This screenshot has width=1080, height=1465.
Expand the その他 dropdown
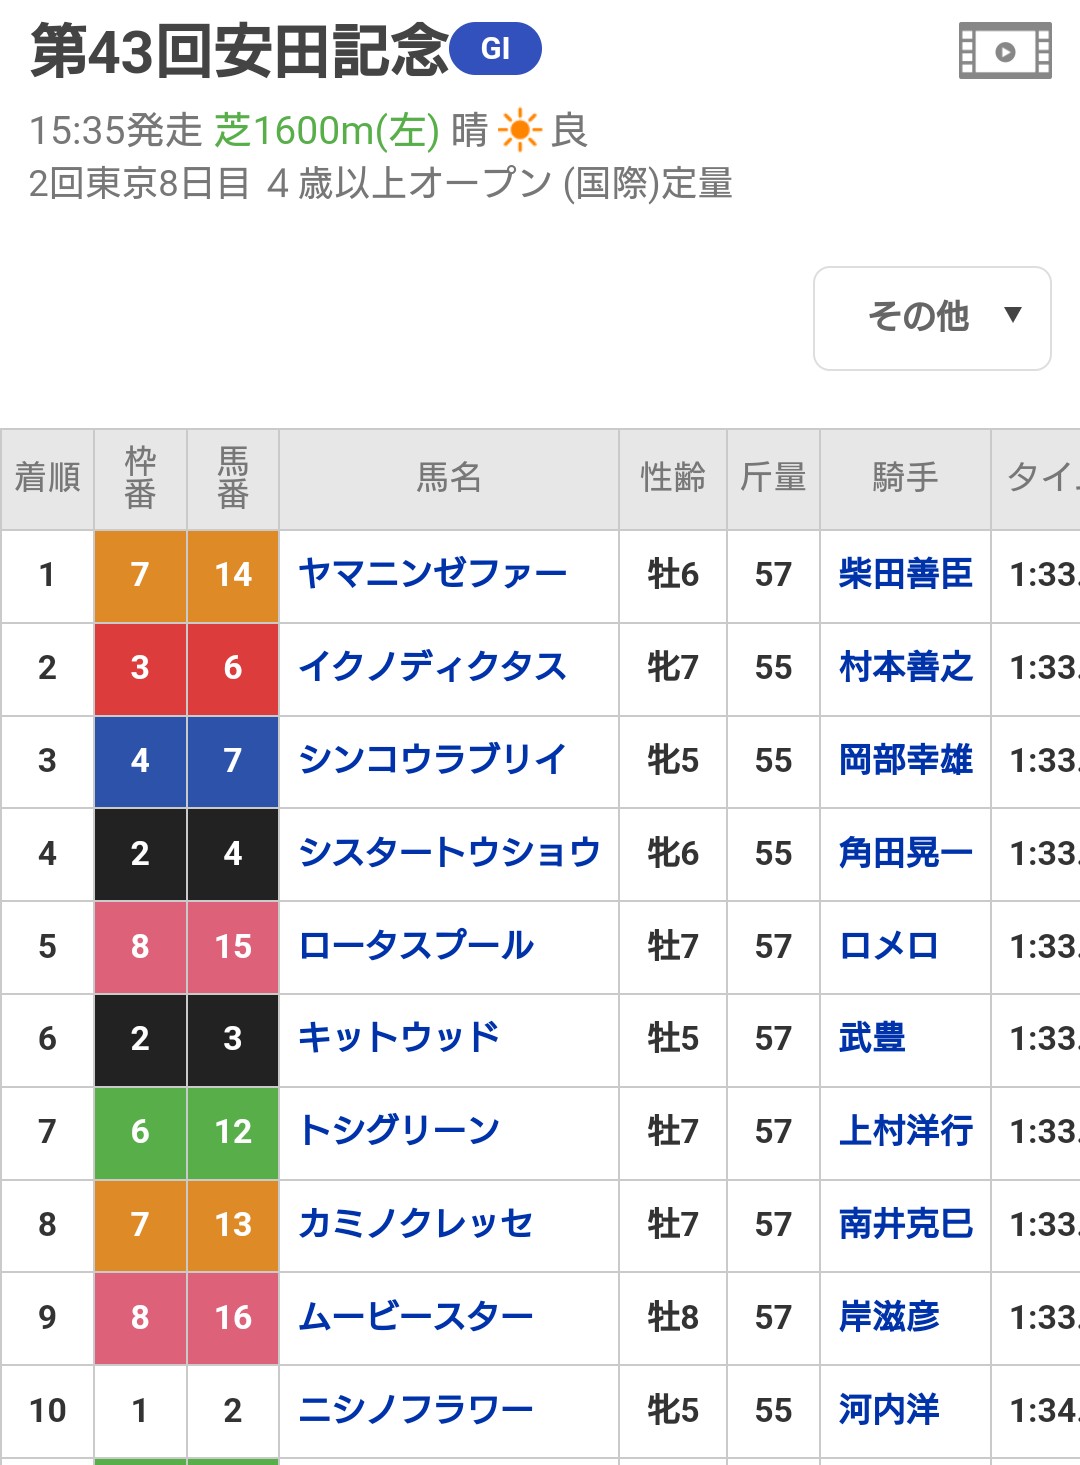(x=932, y=318)
